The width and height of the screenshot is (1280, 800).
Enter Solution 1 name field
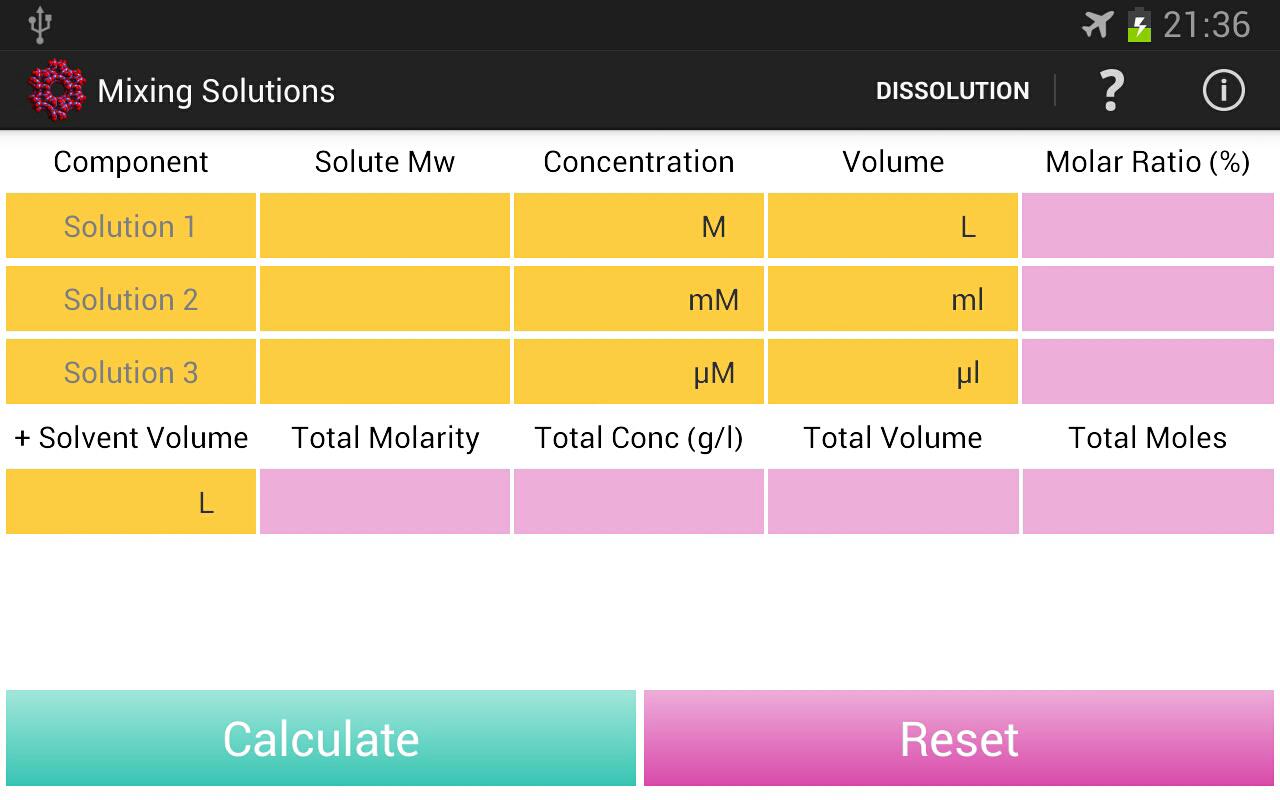coord(131,226)
